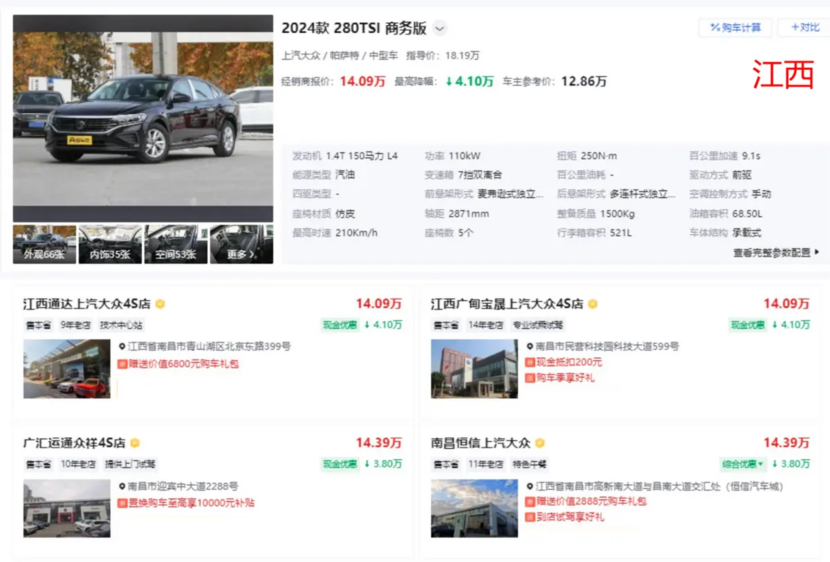Click gift icon beside 购车季享好礼
The image size is (830, 562).
point(530,378)
